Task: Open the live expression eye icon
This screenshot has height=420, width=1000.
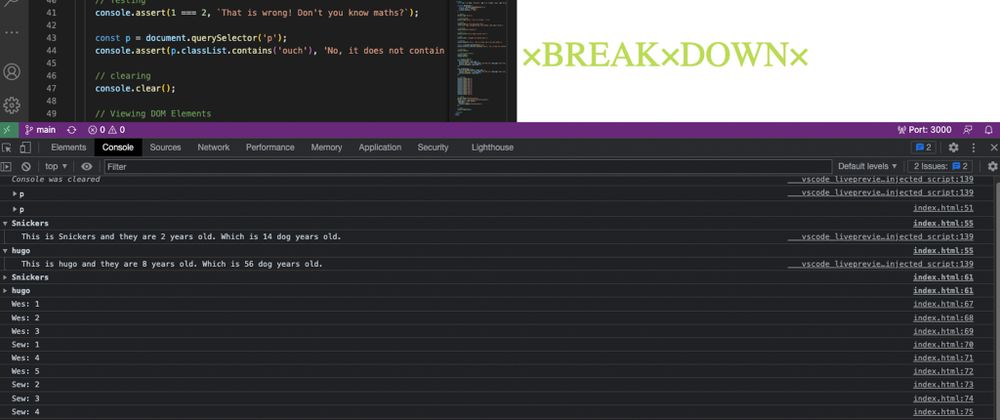Action: [x=87, y=166]
